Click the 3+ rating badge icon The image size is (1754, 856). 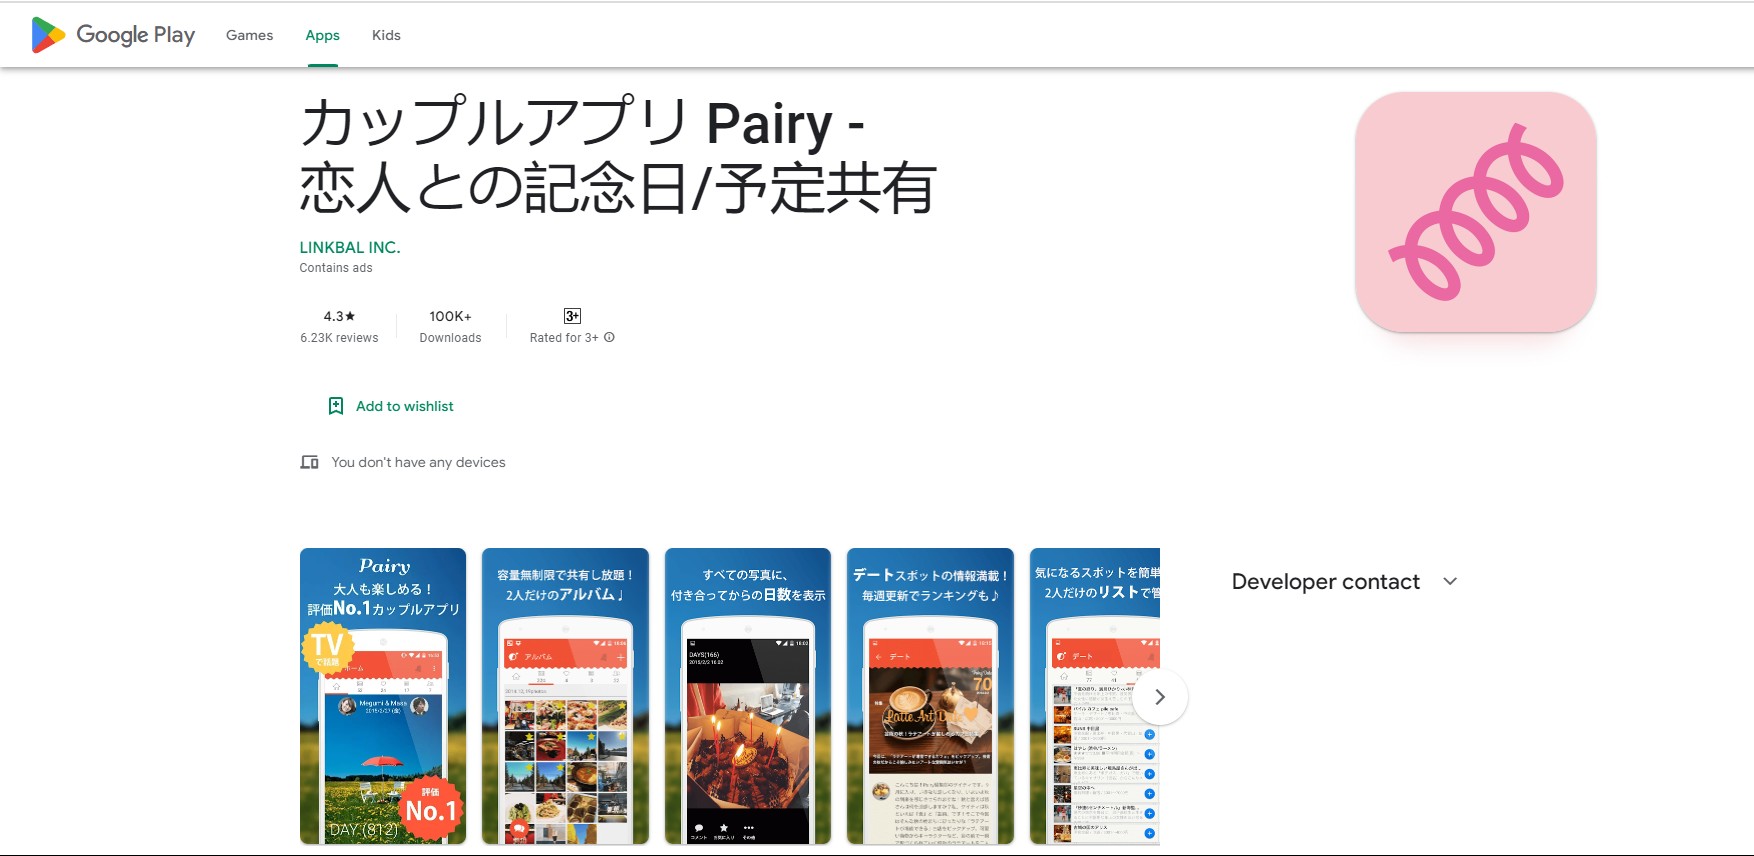(x=572, y=316)
